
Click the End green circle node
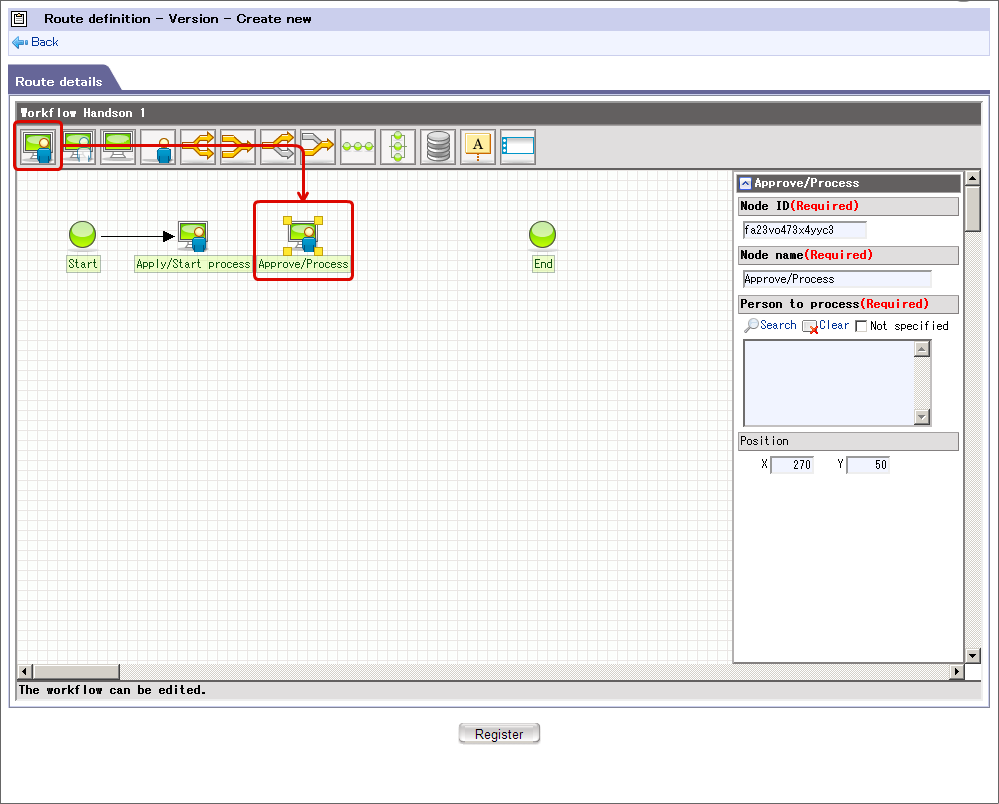pyautogui.click(x=542, y=234)
